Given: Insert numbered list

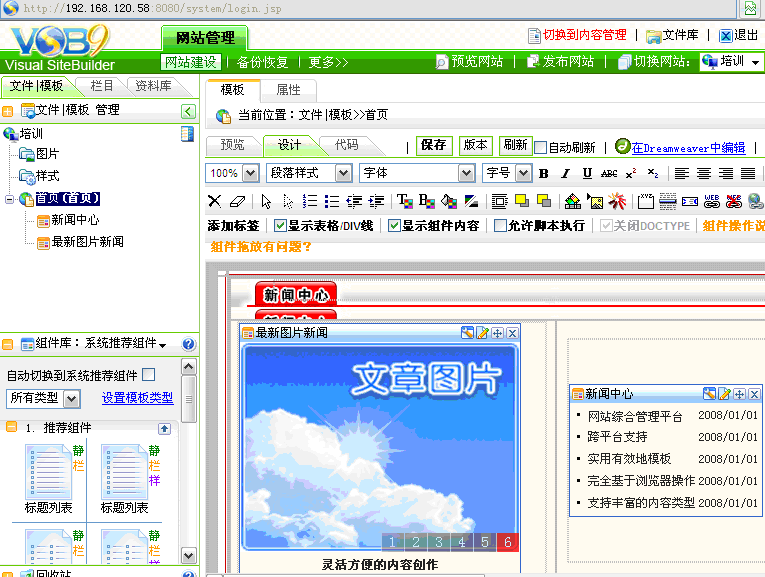Looking at the screenshot, I should tap(310, 201).
